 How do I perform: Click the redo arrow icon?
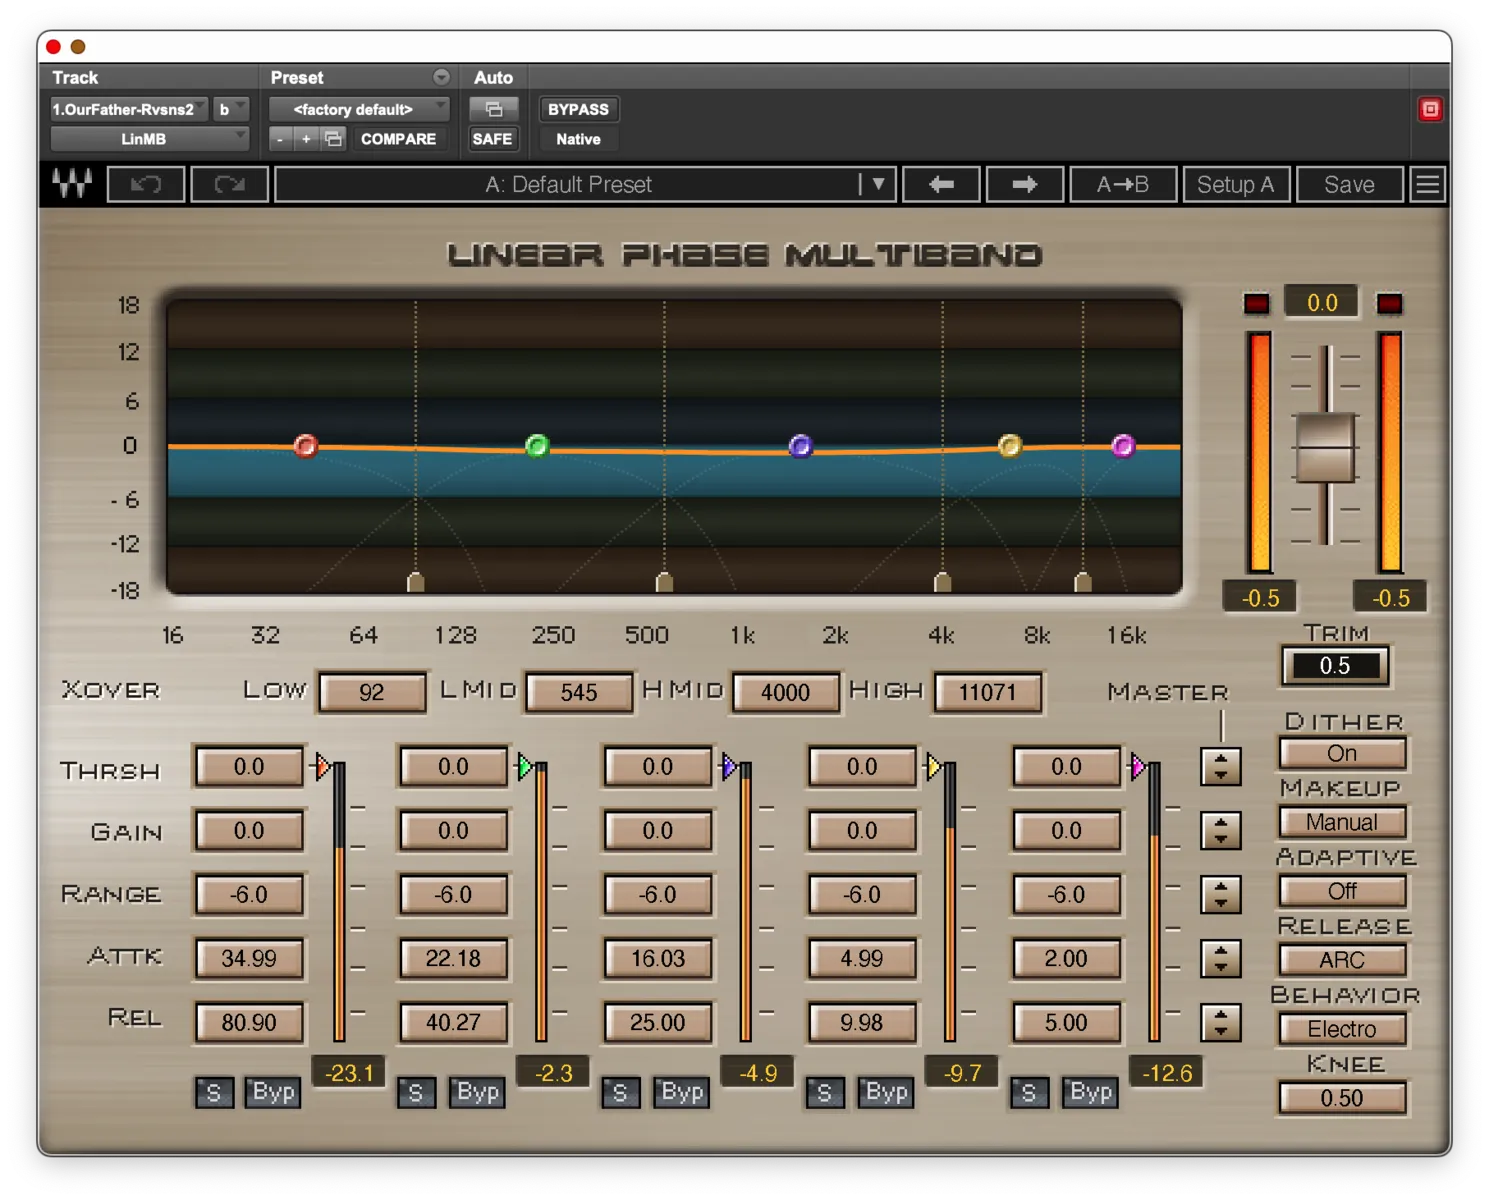[229, 184]
